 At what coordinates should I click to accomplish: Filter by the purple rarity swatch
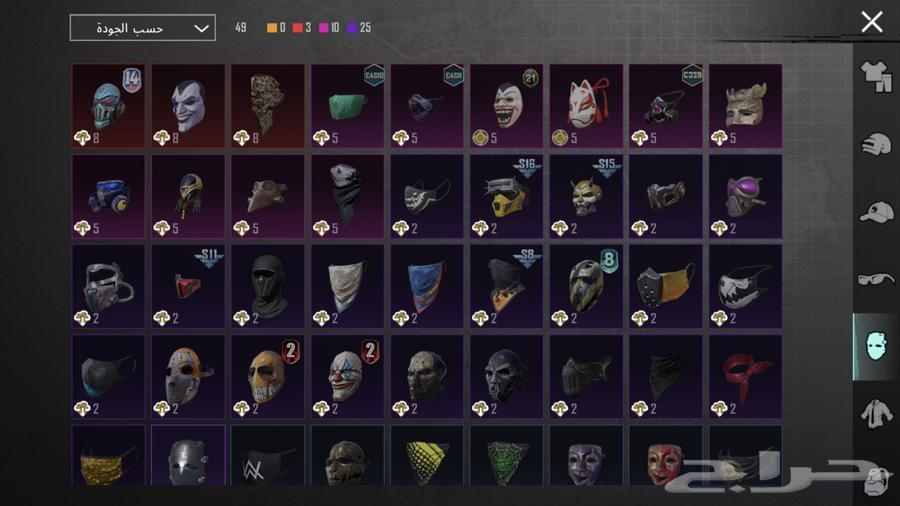(x=352, y=28)
